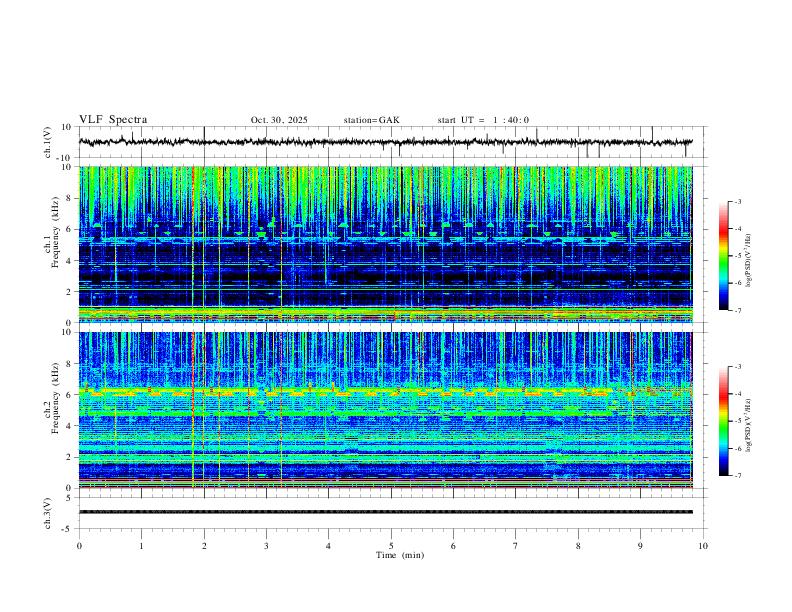Click the "start UT = 1 :40: 0" text
792x612 pixels.
coord(483,120)
